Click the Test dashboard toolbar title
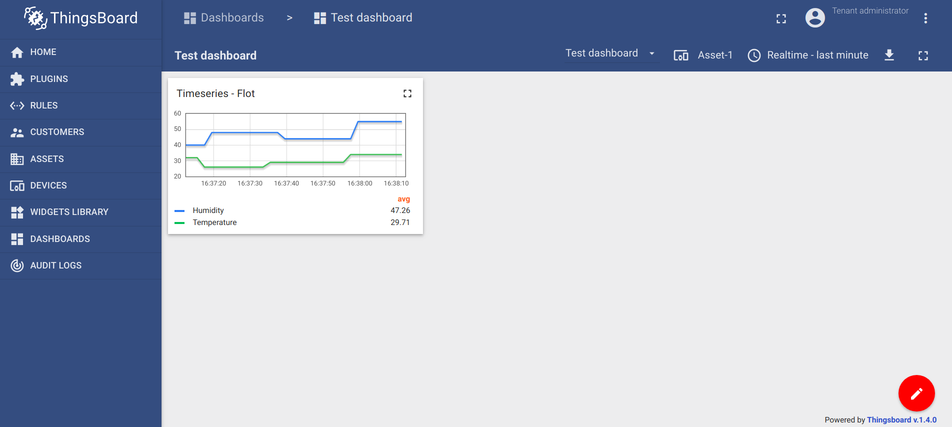The width and height of the screenshot is (952, 427). 216,55
